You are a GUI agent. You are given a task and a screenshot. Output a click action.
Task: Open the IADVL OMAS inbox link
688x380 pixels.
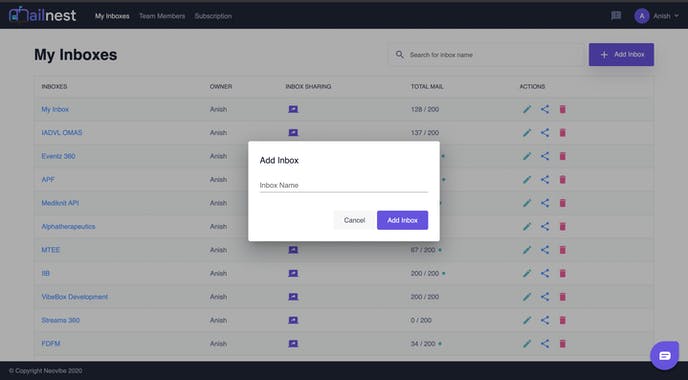(62, 133)
